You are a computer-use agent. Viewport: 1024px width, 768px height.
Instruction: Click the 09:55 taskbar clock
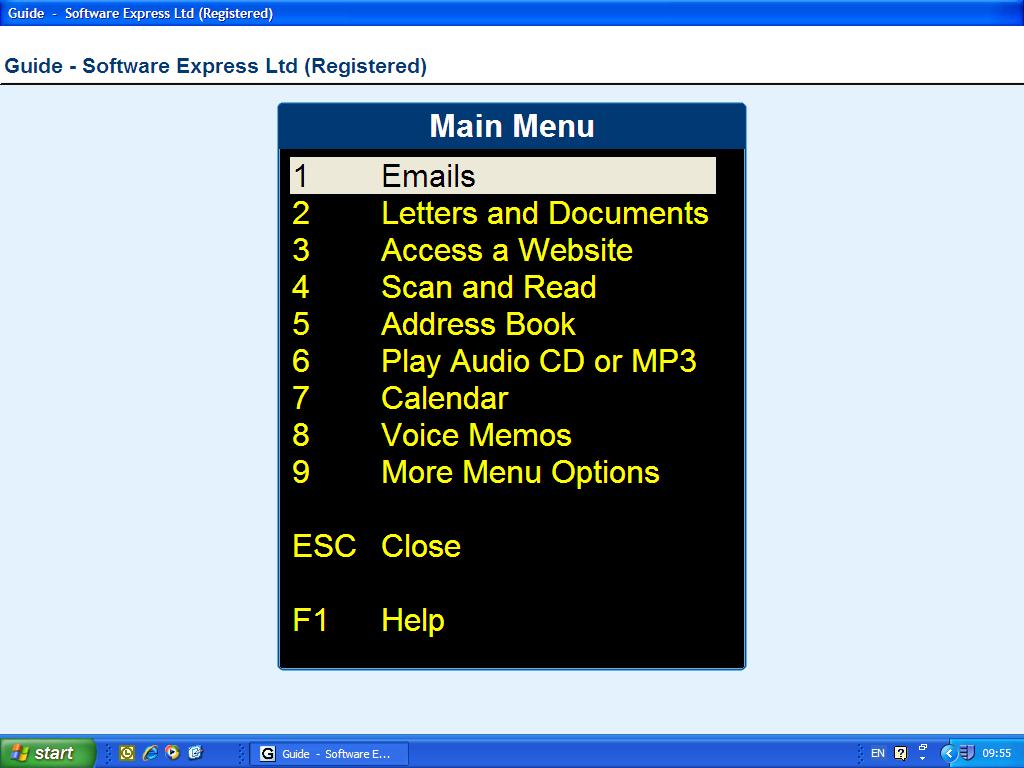coord(997,754)
